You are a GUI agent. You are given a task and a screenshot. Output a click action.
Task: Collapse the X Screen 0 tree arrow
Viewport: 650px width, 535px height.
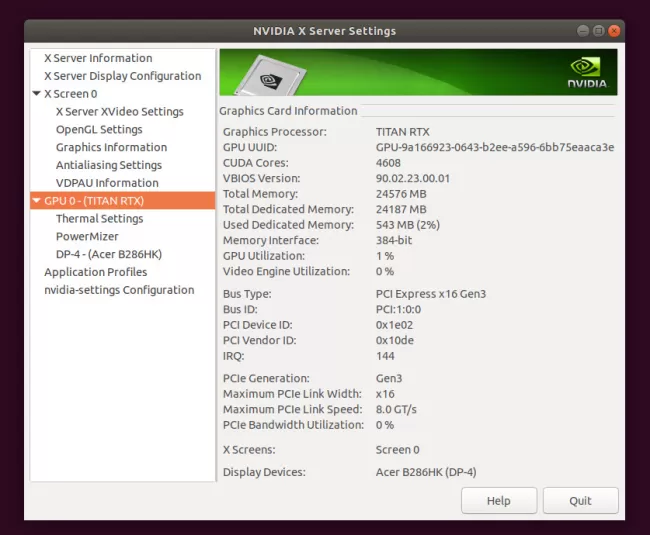(x=36, y=93)
